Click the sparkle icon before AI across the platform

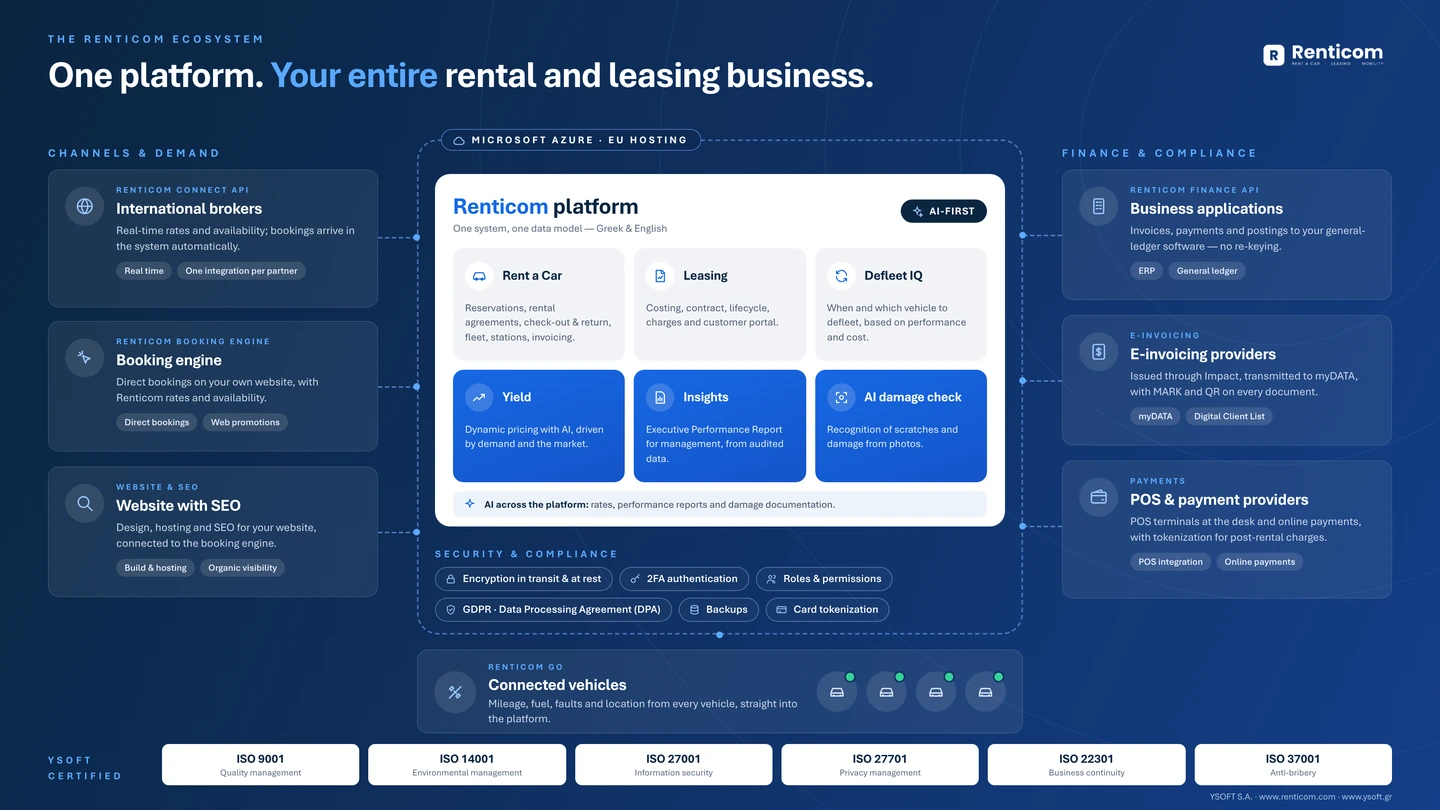(x=470, y=504)
